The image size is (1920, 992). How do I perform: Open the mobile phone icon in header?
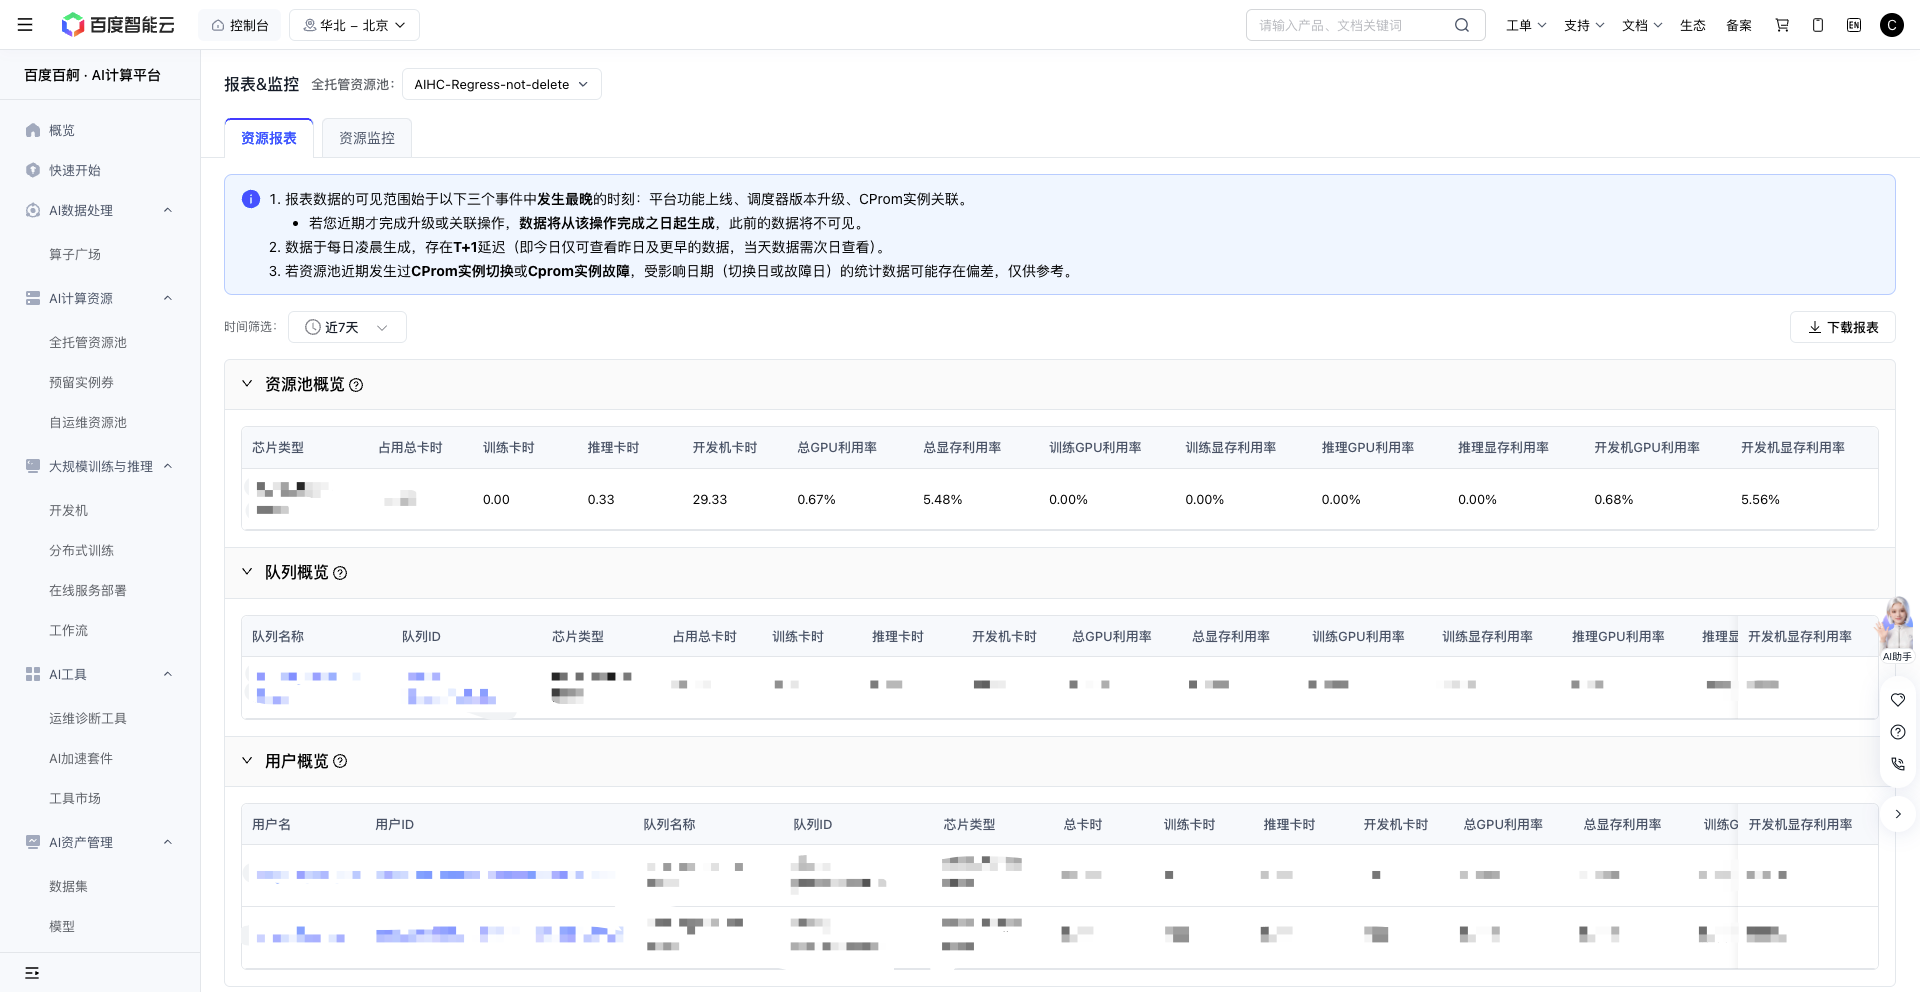pyautogui.click(x=1818, y=25)
